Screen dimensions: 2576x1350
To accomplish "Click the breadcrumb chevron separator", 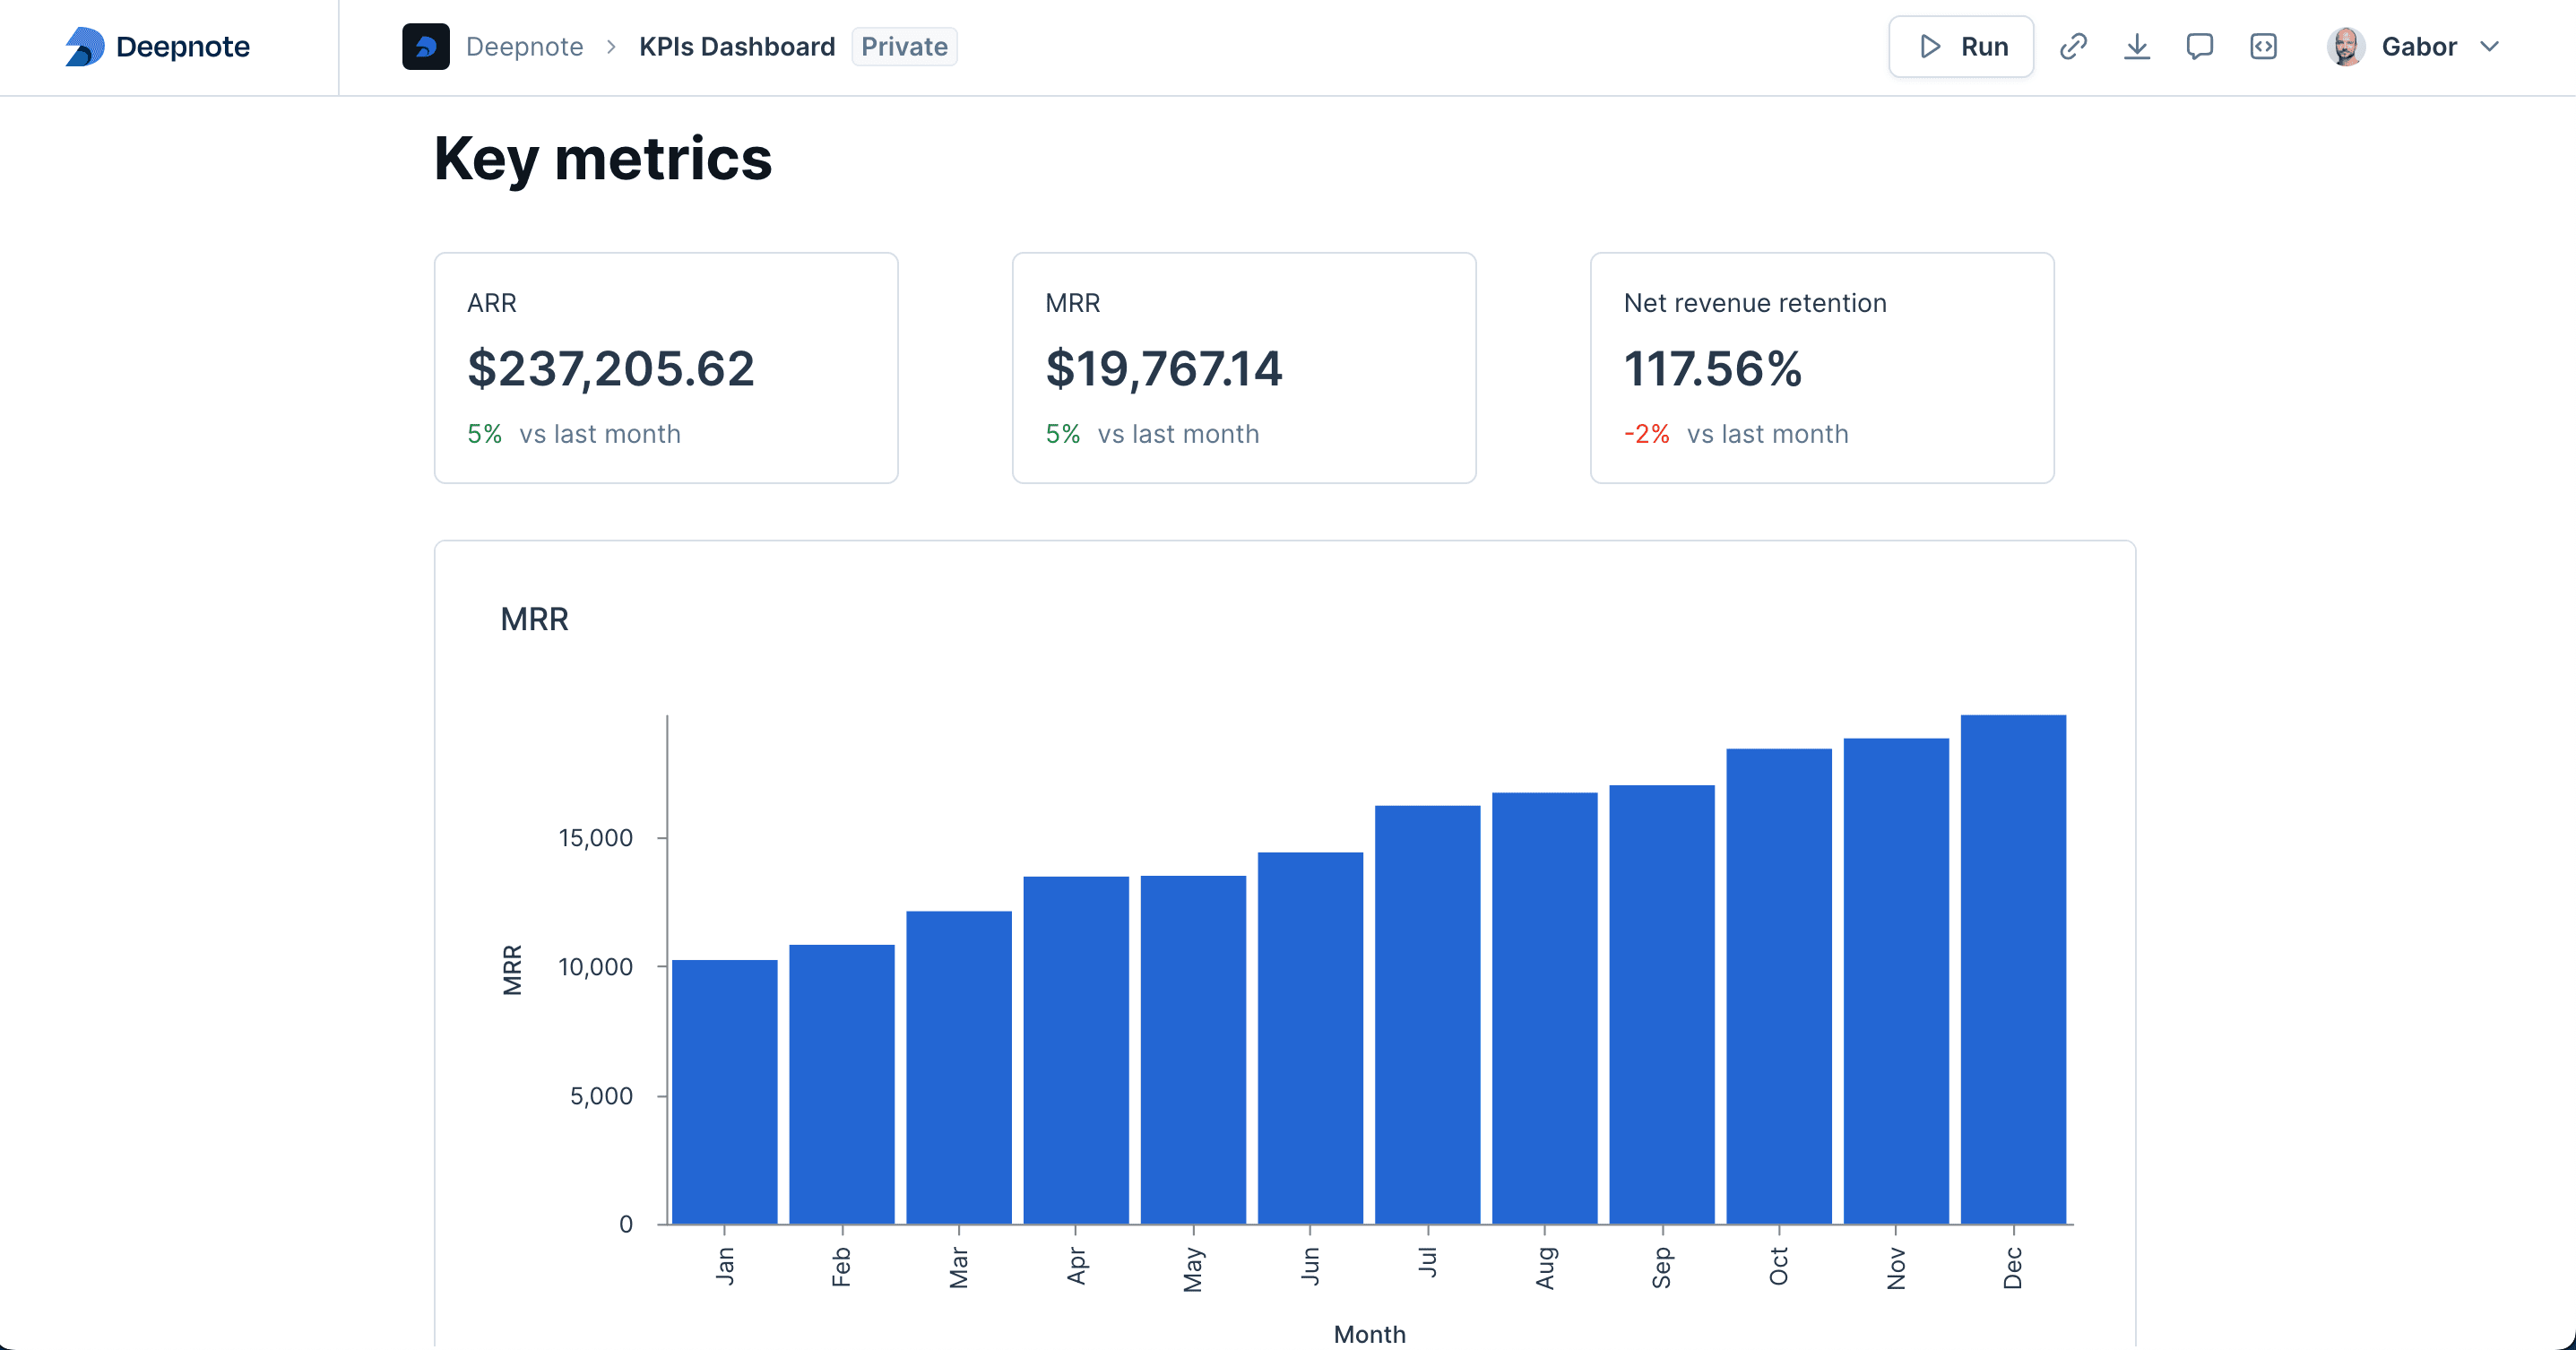I will [x=611, y=47].
